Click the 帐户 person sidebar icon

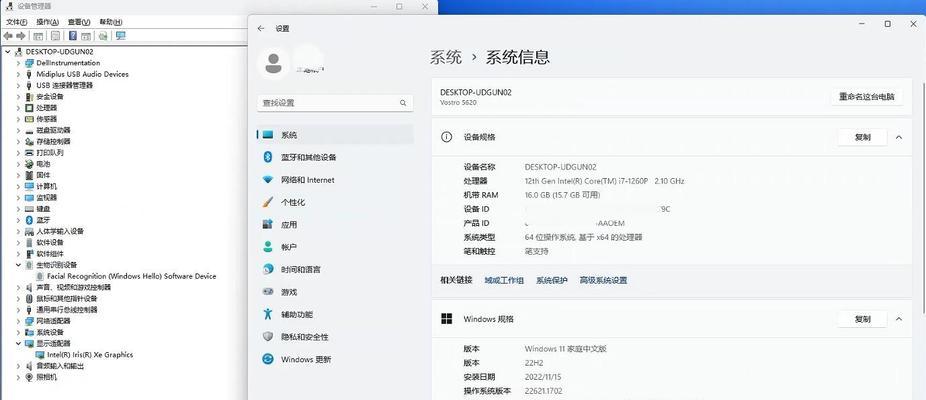point(268,247)
